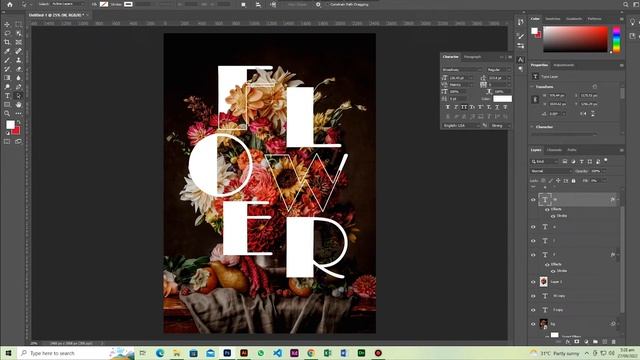Hide the fourth text layer with effects
The width and height of the screenshot is (640, 360).
click(533, 255)
